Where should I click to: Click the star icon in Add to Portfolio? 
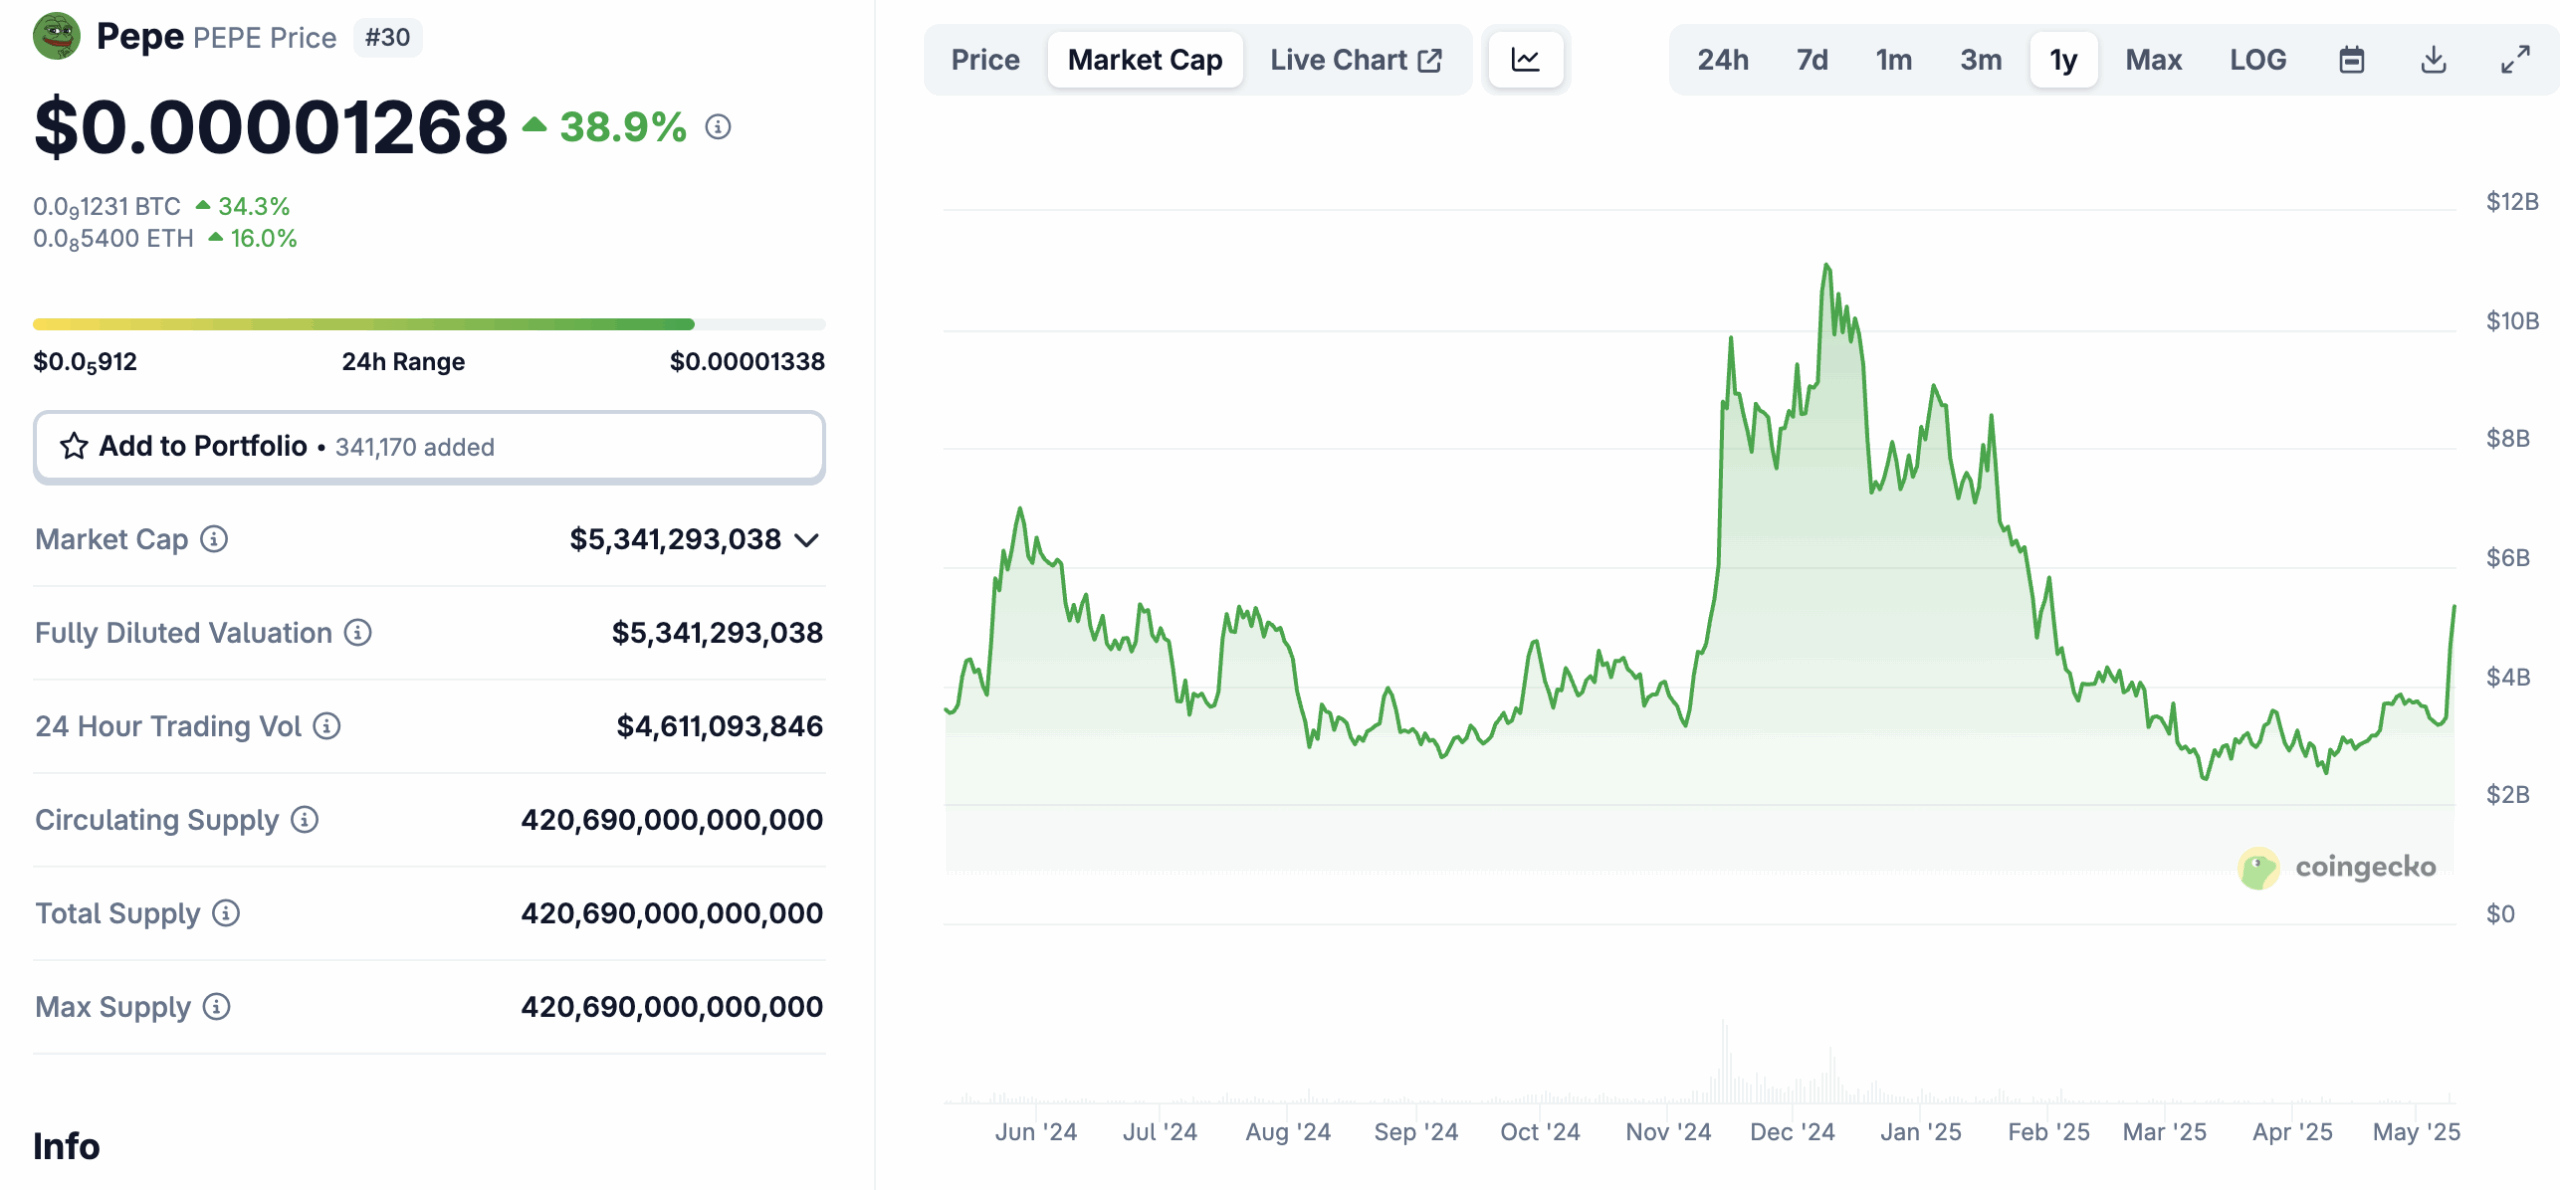click(x=74, y=446)
